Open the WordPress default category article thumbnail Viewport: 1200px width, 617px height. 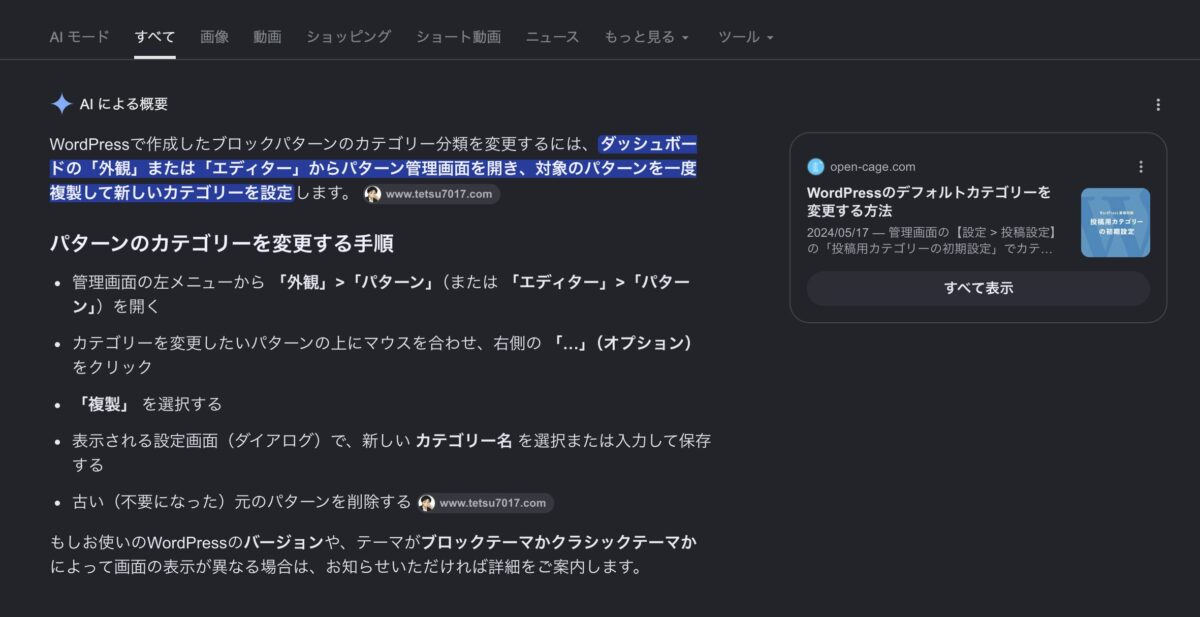[1115, 223]
